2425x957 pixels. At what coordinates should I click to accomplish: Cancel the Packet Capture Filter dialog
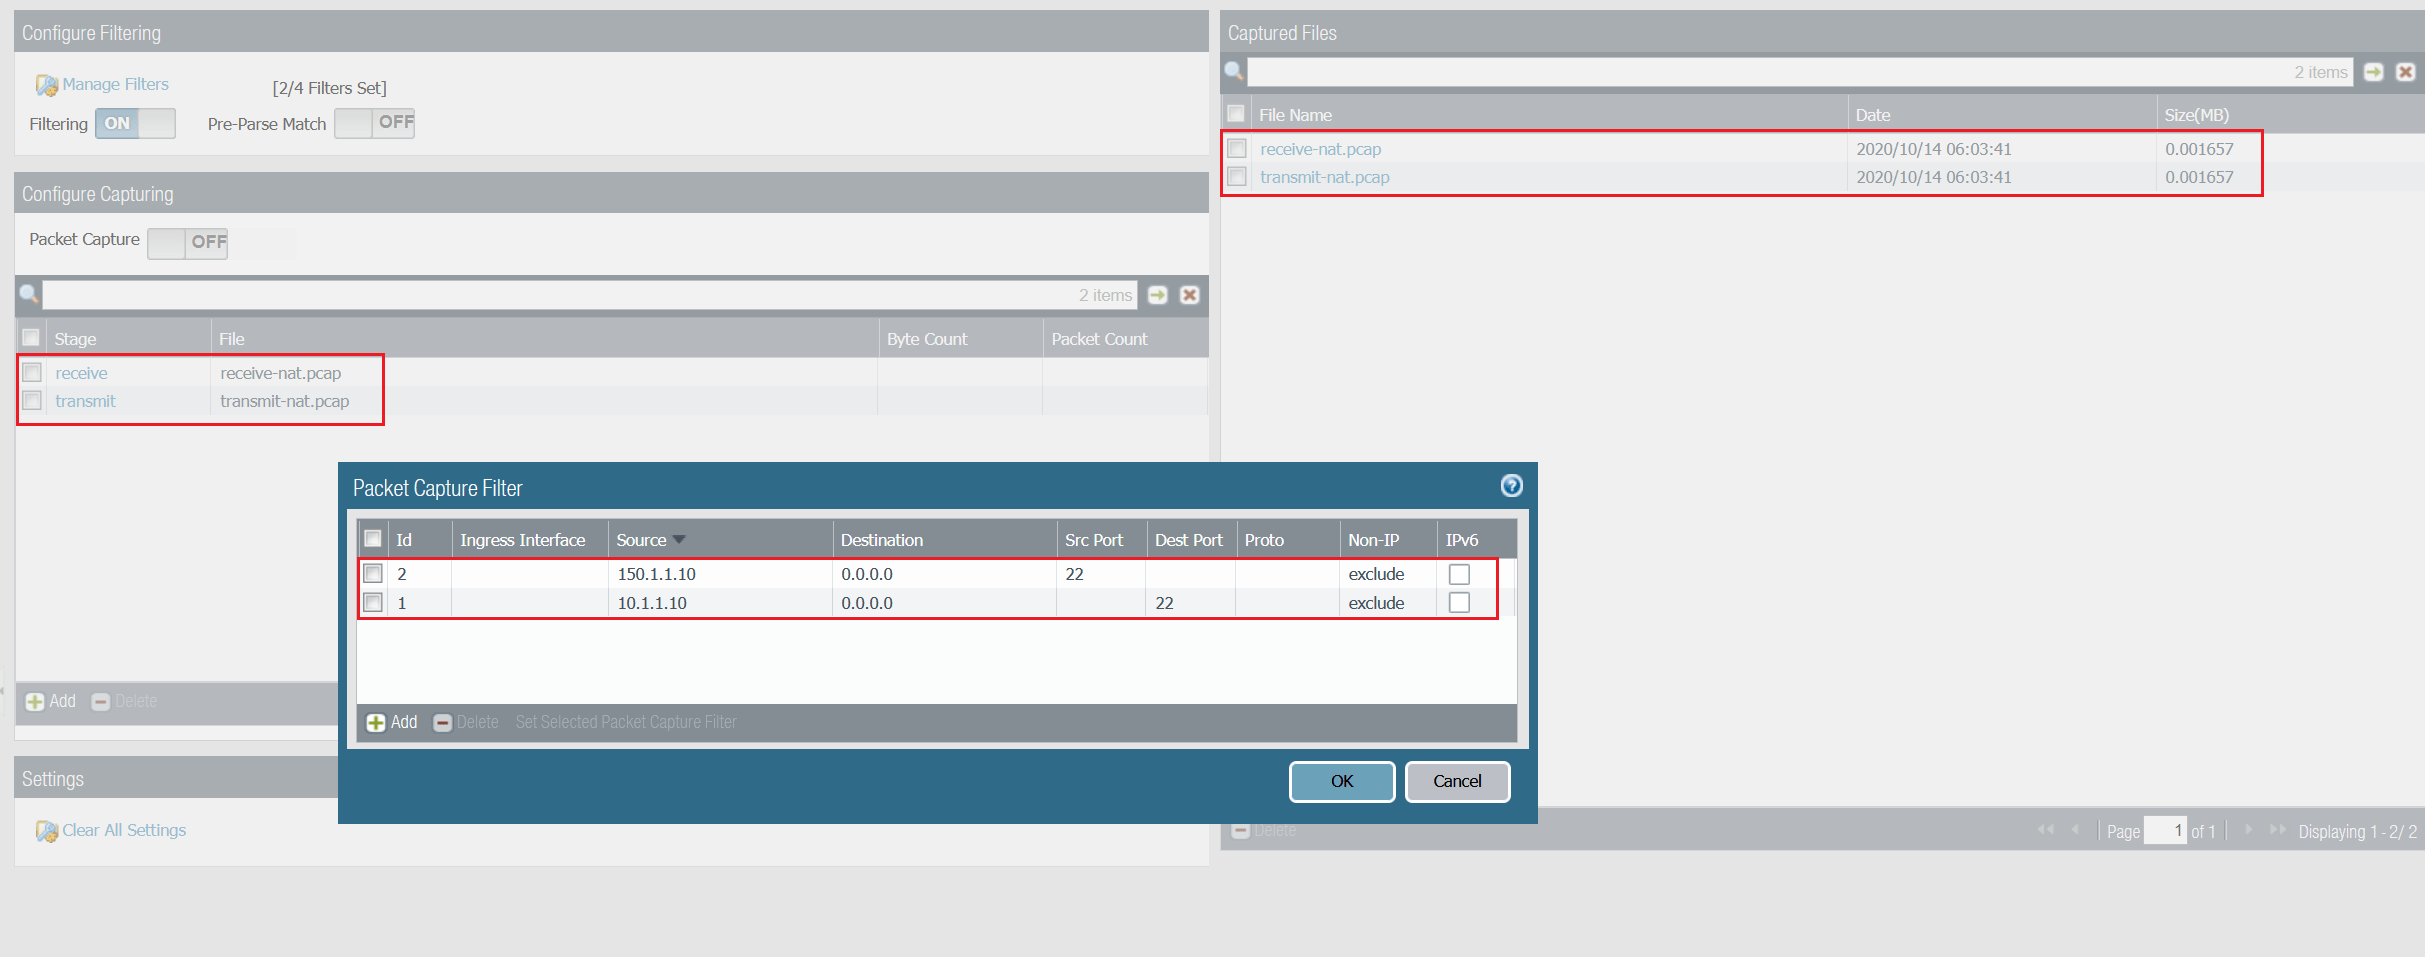[1457, 781]
